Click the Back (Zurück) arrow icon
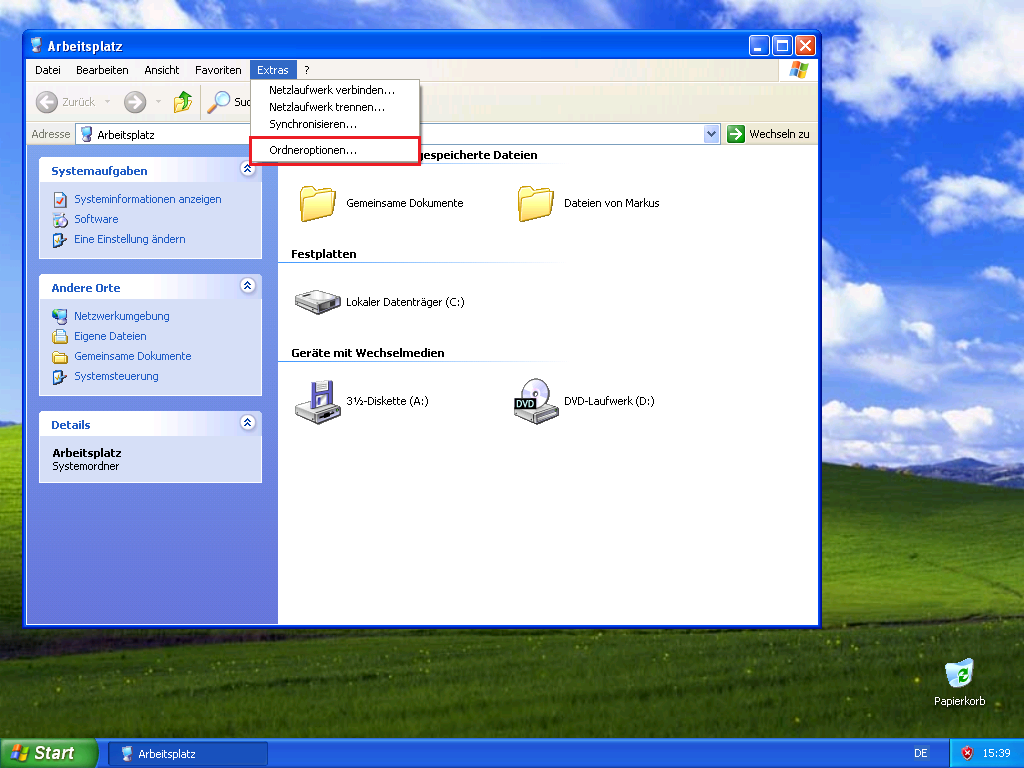 point(46,102)
